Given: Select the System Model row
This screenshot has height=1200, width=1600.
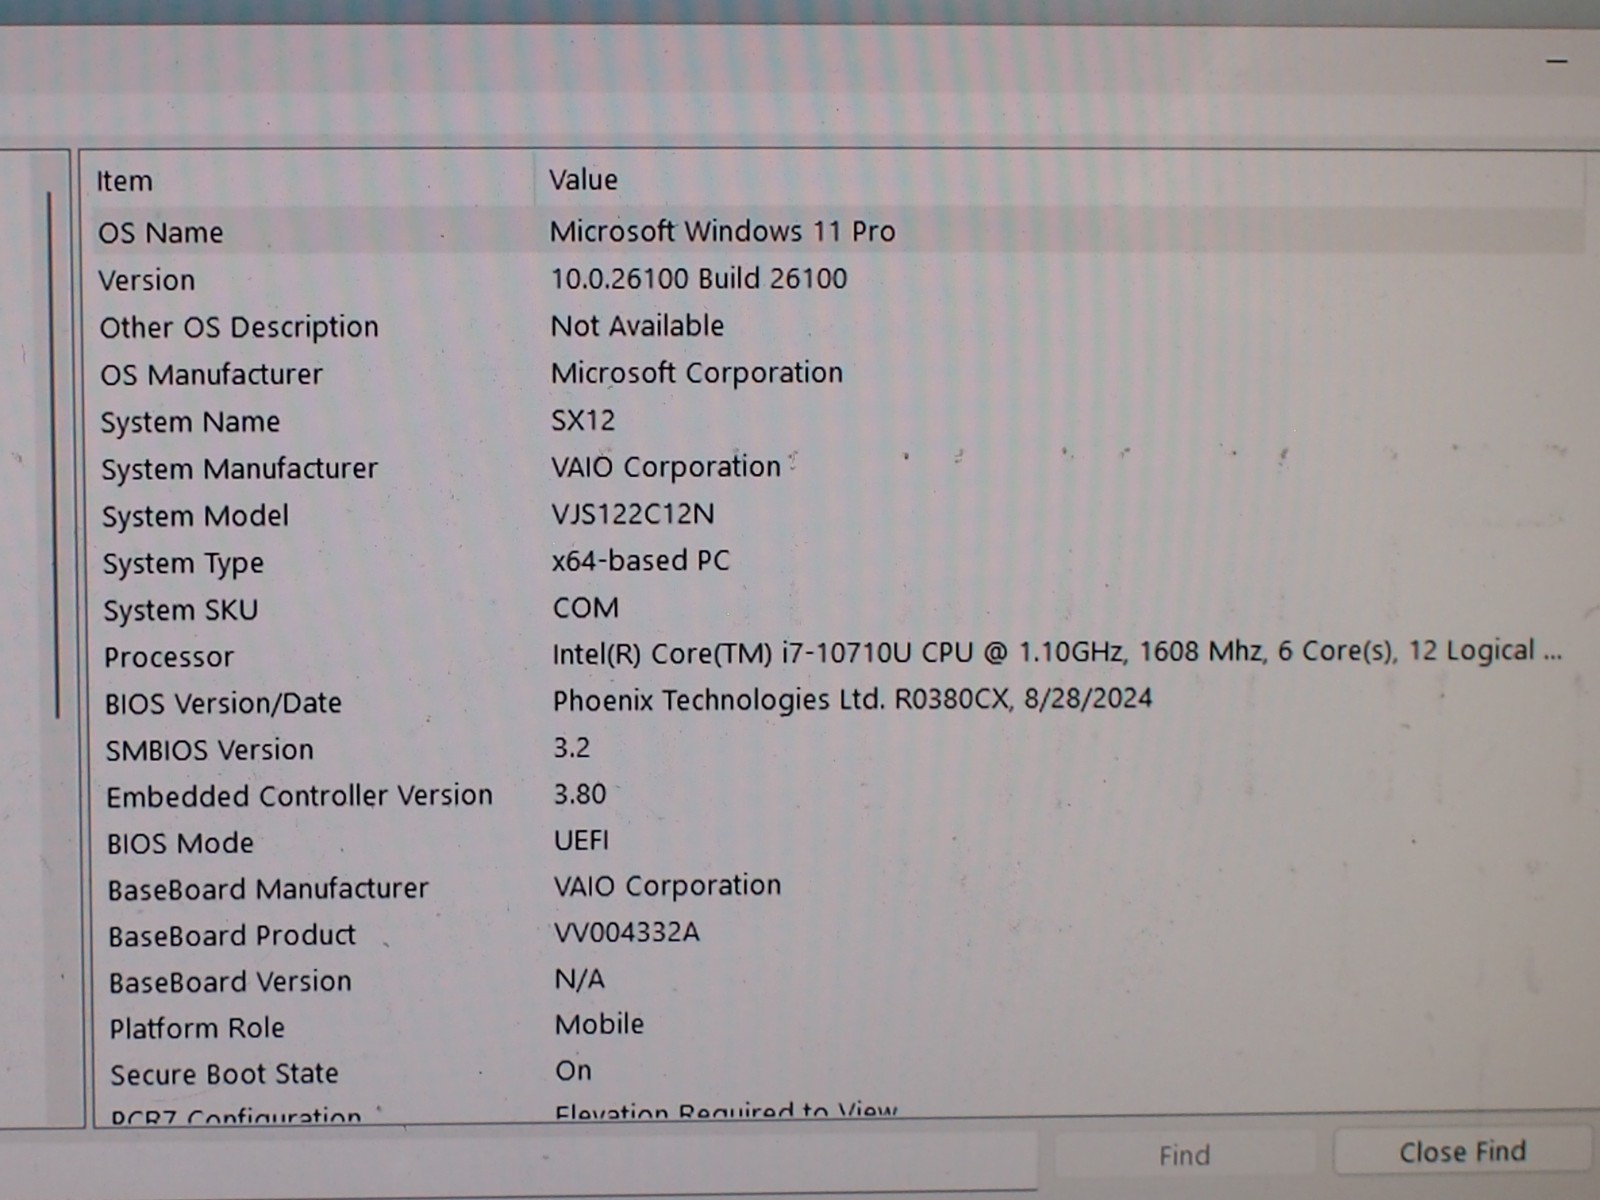Looking at the screenshot, I should [838, 515].
